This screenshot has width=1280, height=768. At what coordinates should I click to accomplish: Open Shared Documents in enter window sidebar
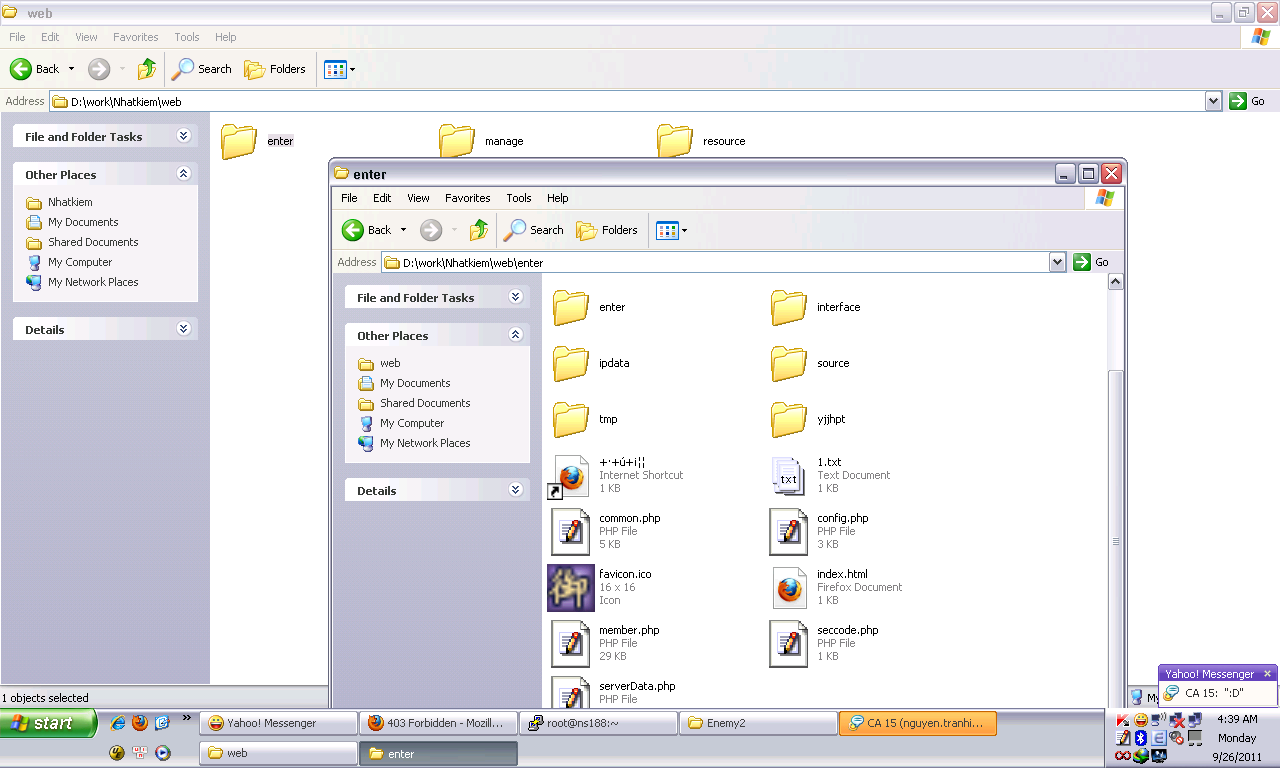pyautogui.click(x=425, y=403)
